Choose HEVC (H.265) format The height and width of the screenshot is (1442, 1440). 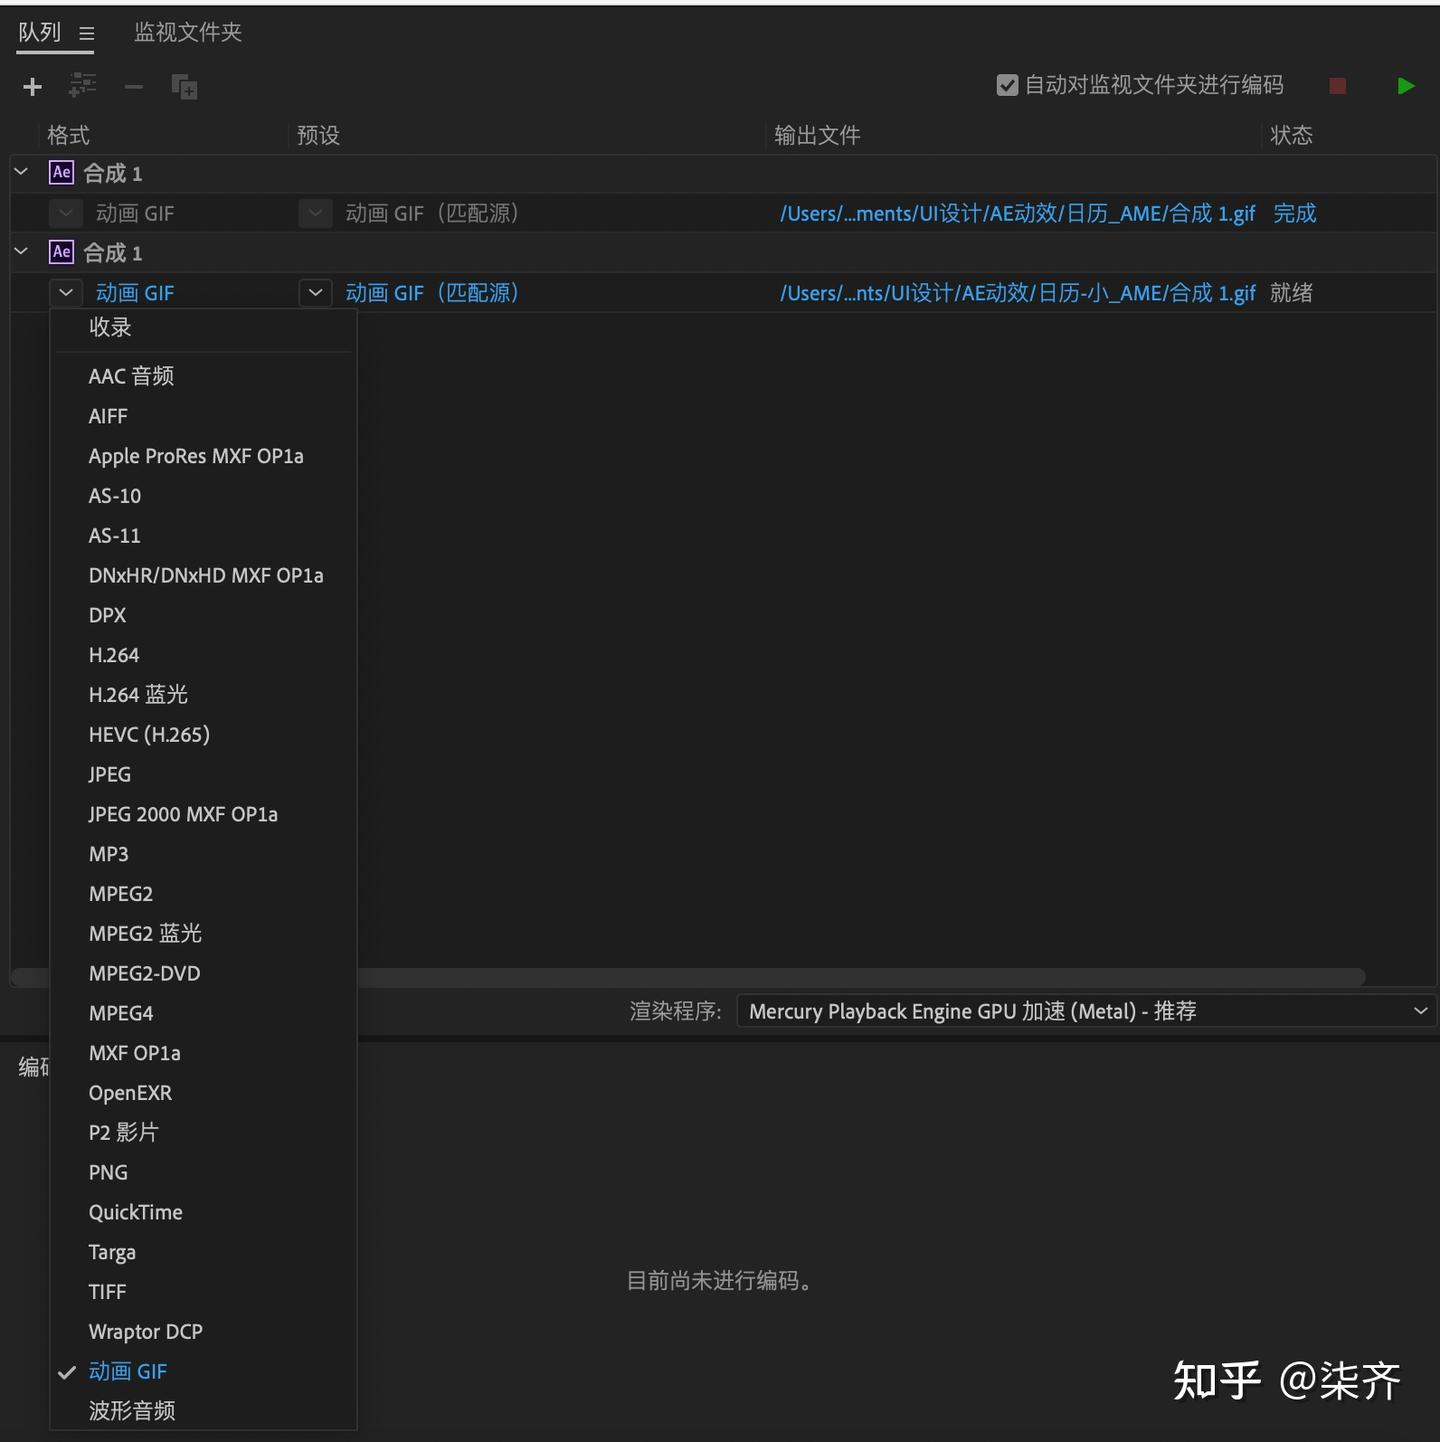tap(204, 735)
